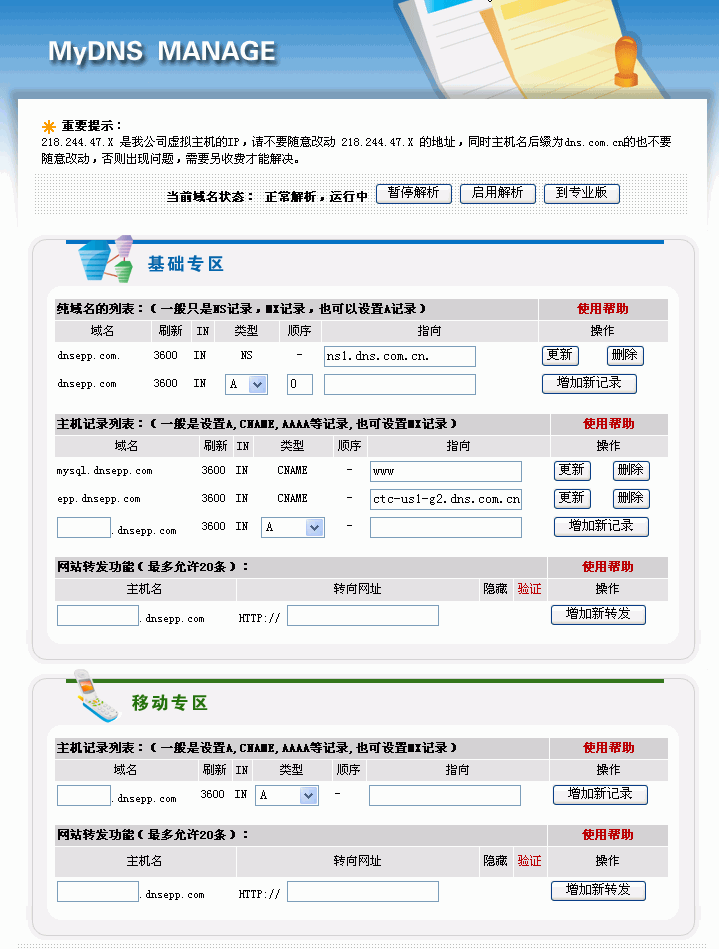Add new record in pure domain list
Viewport: 719px width, 949px height.
tap(589, 383)
